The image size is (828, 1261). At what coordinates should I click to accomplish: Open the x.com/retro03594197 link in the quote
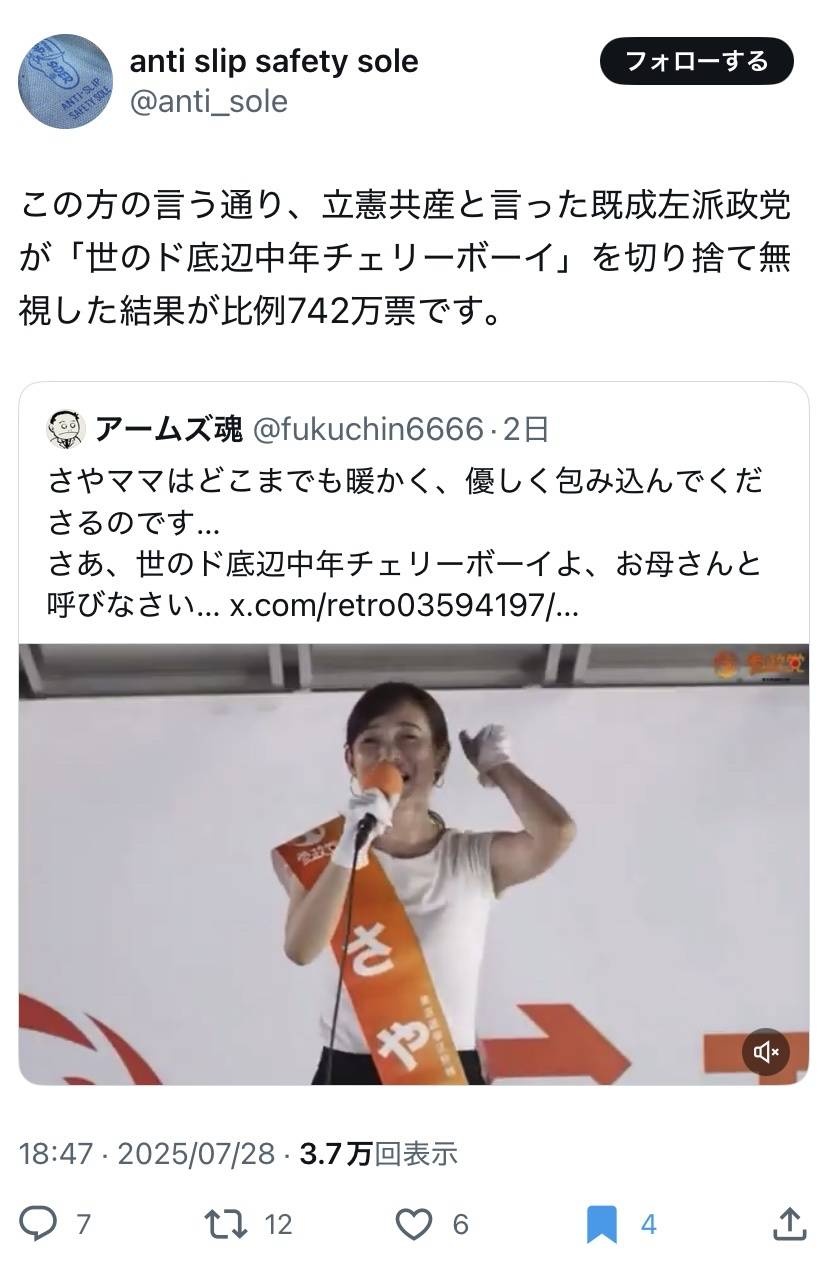404,607
